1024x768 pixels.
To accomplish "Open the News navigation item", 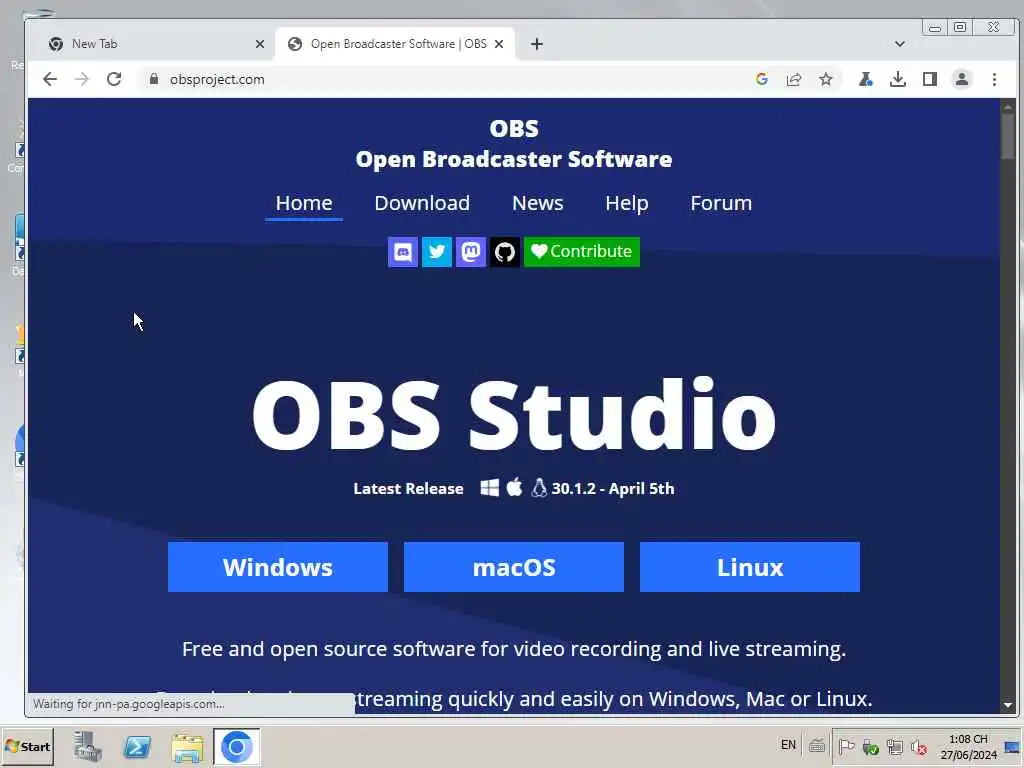I will coord(537,203).
